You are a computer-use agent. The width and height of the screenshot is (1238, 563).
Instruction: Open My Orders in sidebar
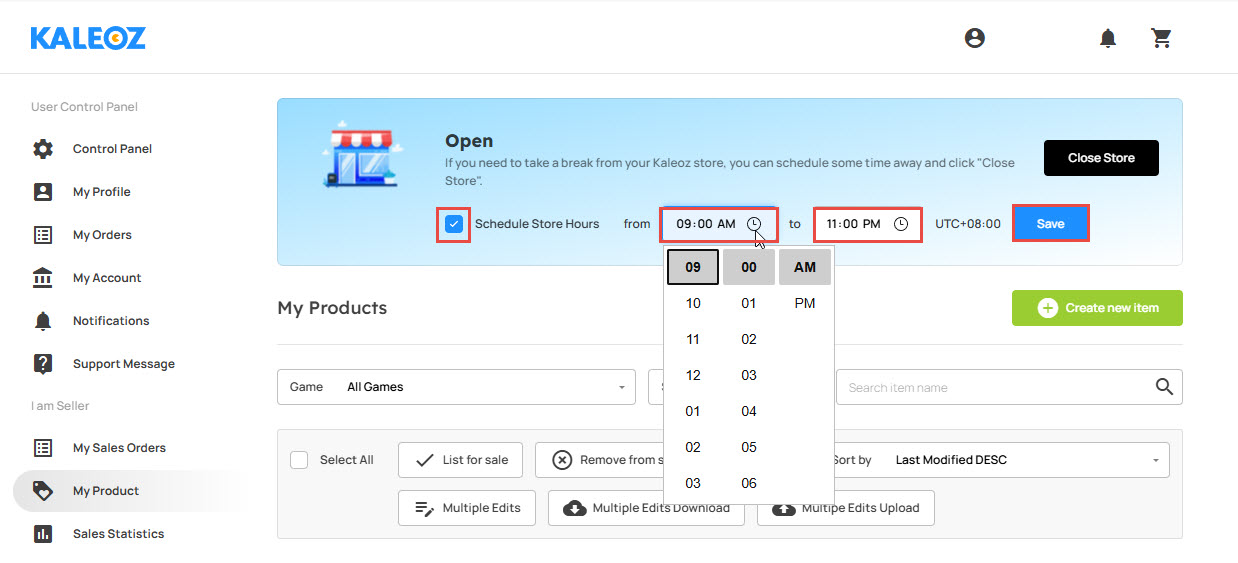point(102,235)
